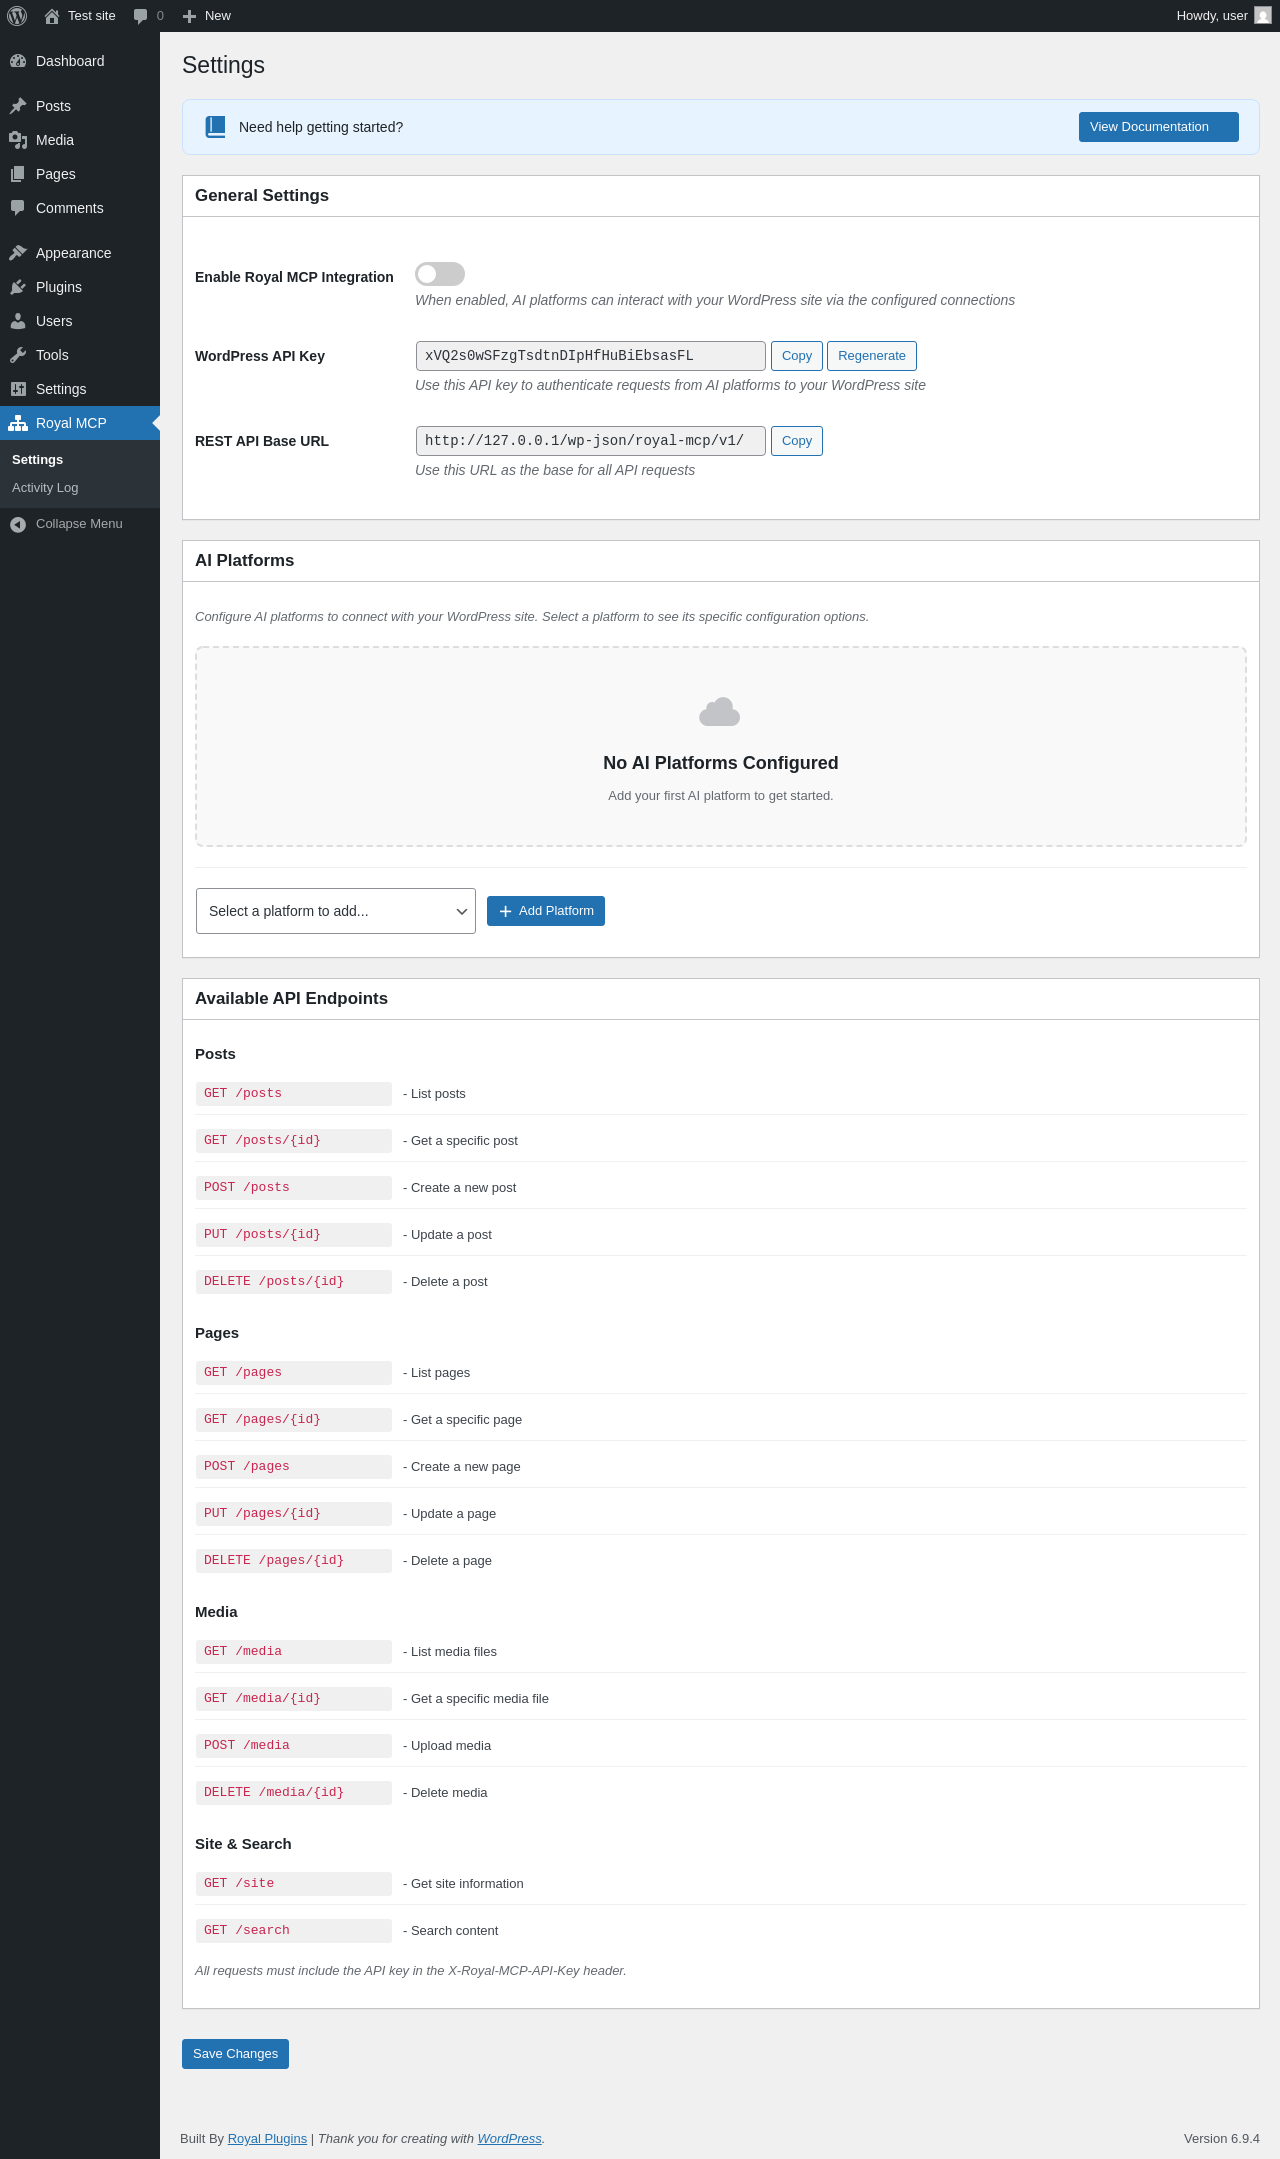The image size is (1280, 2159).
Task: Click the Tools wrench icon
Action: pos(18,355)
